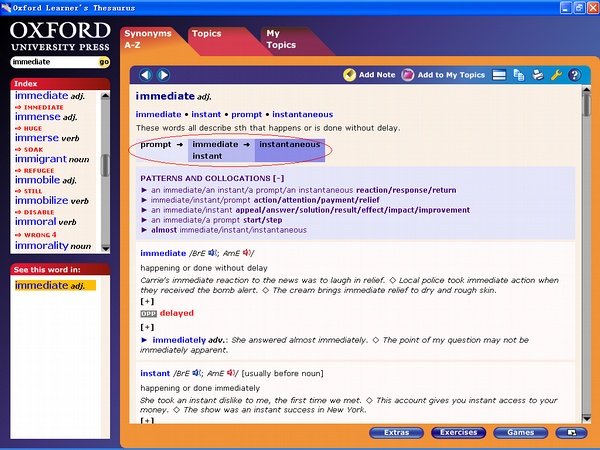Viewport: 600px width, 450px height.
Task: Expand [+] below immediate example sentences
Action: [x=147, y=302]
